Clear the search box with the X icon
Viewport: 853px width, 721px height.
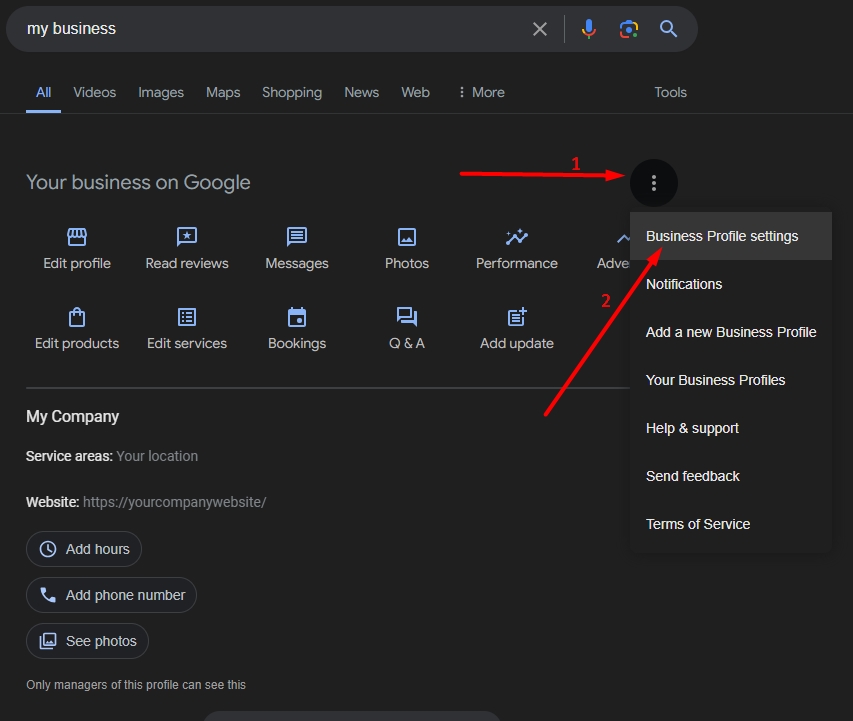point(540,29)
